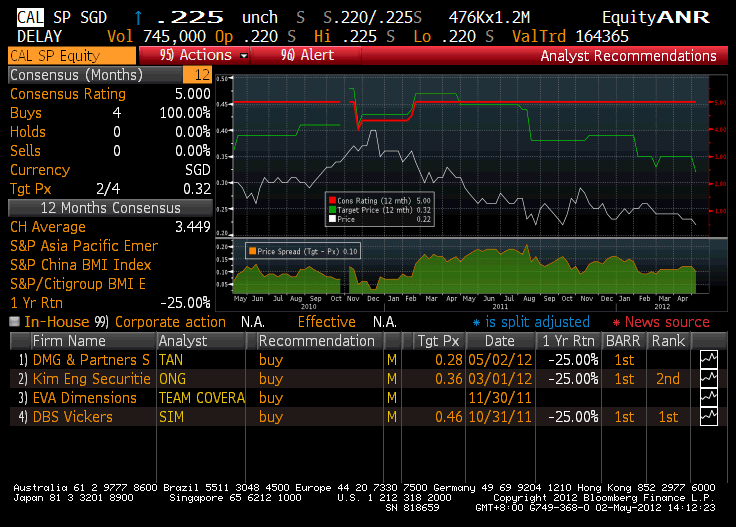The height and width of the screenshot is (527, 736).
Task: Click target price 0.36 for Kim Eng
Action: 449,379
